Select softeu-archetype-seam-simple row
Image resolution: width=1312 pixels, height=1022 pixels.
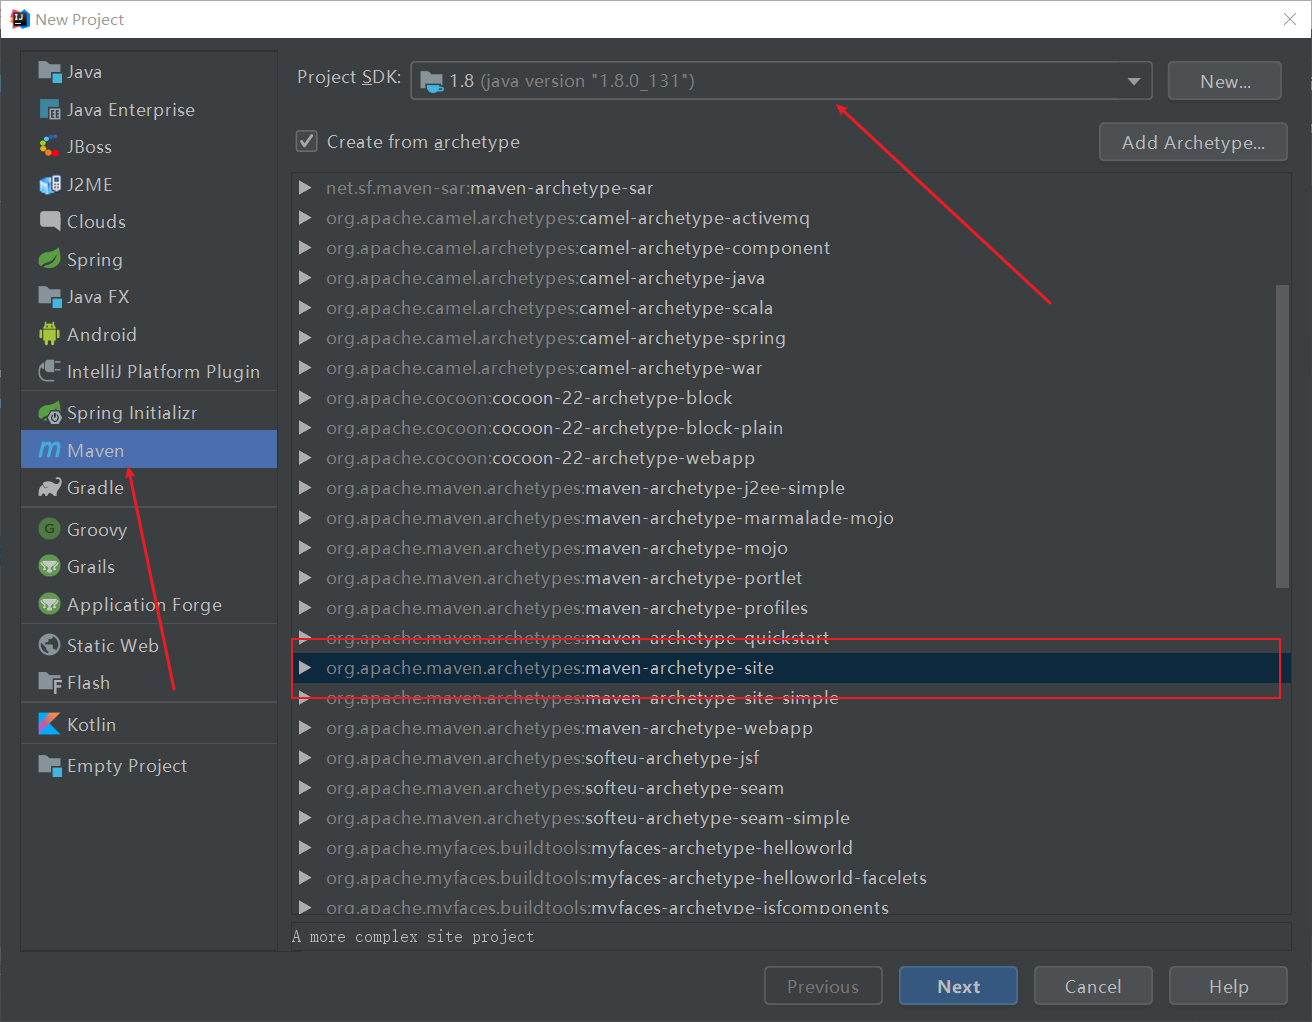click(x=791, y=817)
